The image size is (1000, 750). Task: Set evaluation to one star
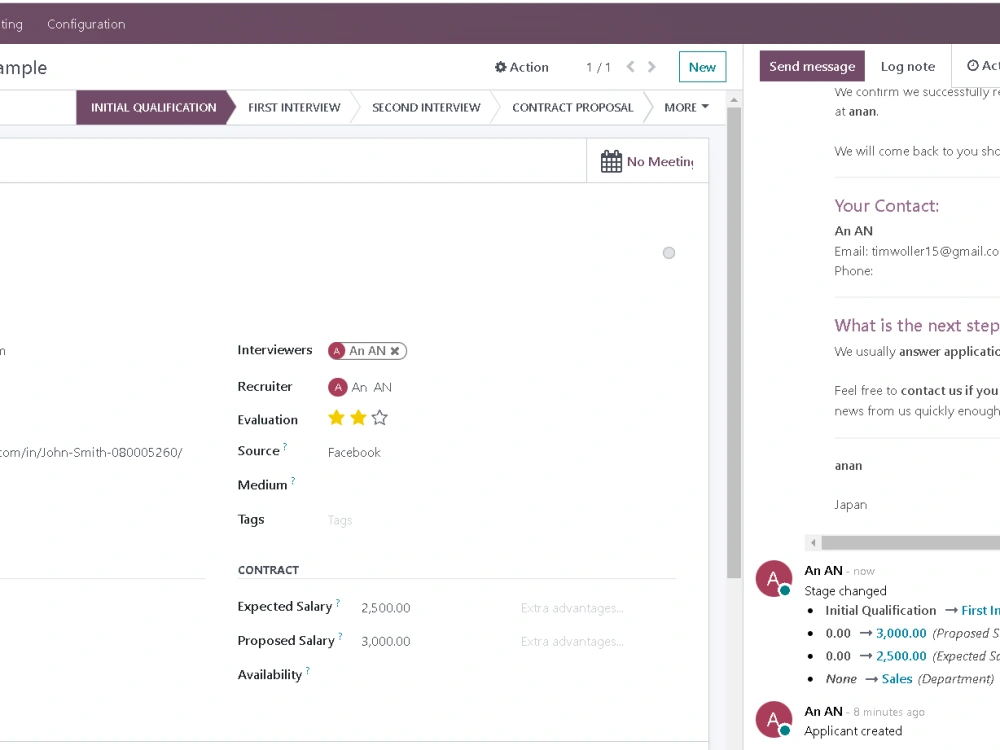click(336, 418)
